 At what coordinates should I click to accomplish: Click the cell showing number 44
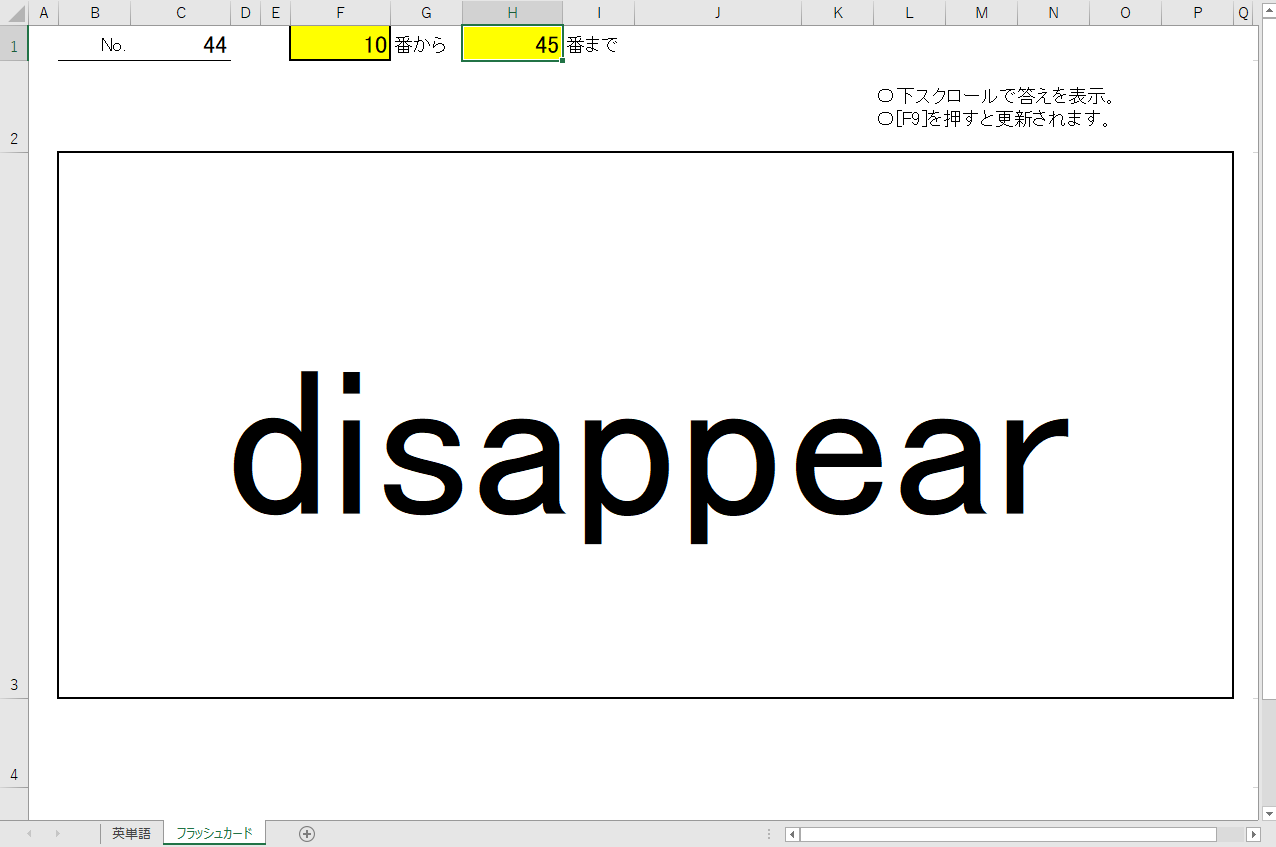[180, 45]
